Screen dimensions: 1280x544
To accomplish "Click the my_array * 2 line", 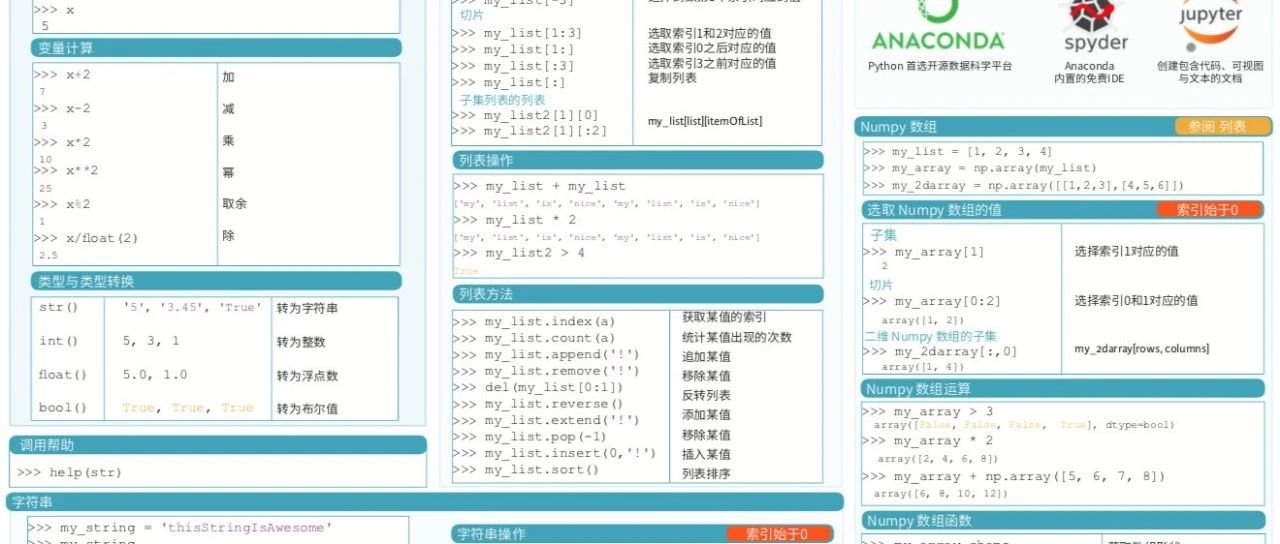I will click(927, 441).
